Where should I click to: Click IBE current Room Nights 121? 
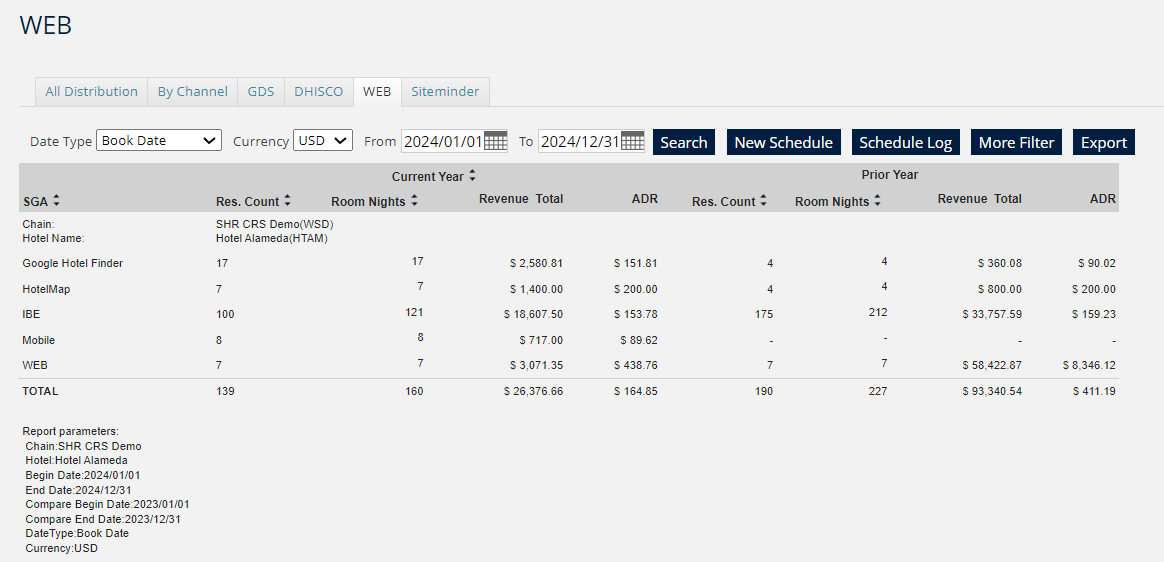point(414,312)
